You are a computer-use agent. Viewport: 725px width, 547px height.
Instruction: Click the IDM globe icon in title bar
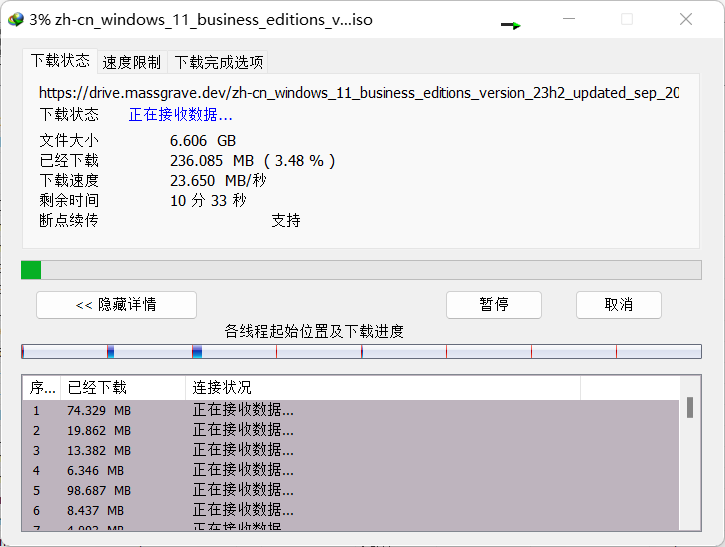(x=16, y=19)
